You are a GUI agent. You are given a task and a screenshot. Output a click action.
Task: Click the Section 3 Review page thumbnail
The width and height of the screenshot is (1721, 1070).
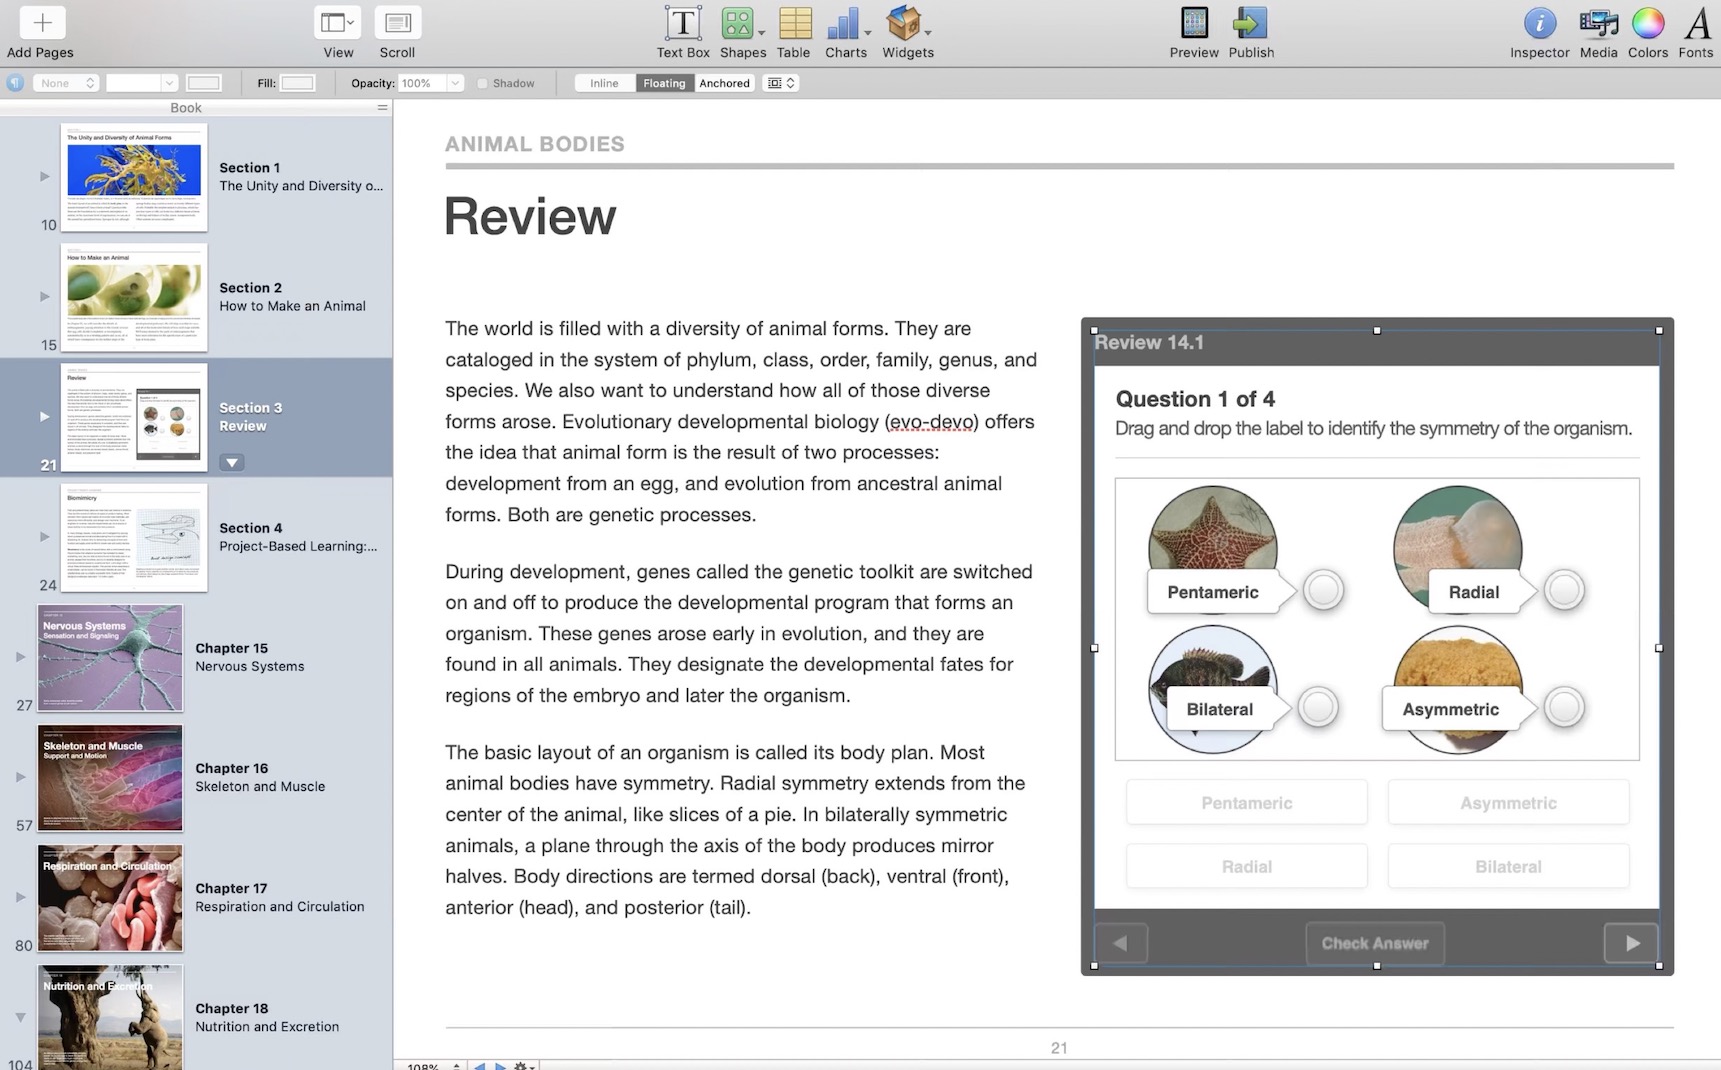pyautogui.click(x=134, y=417)
